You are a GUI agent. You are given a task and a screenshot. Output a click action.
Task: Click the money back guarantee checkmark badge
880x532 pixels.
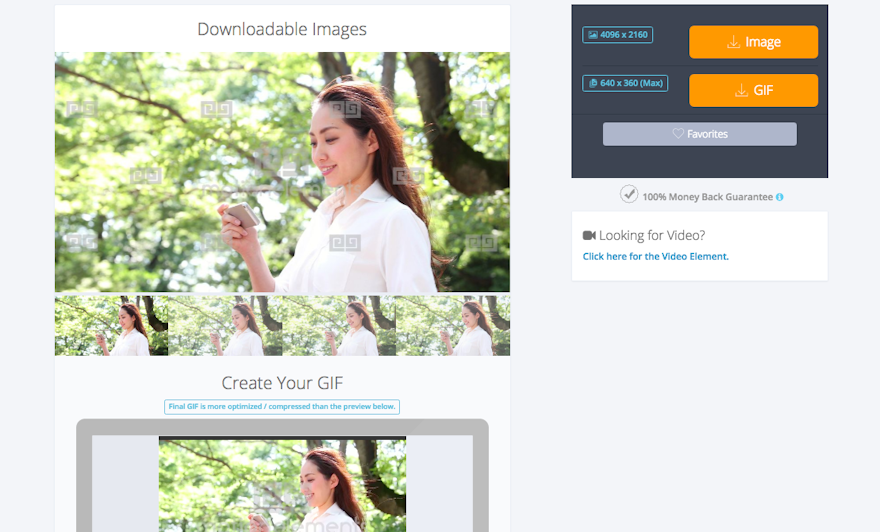(628, 194)
